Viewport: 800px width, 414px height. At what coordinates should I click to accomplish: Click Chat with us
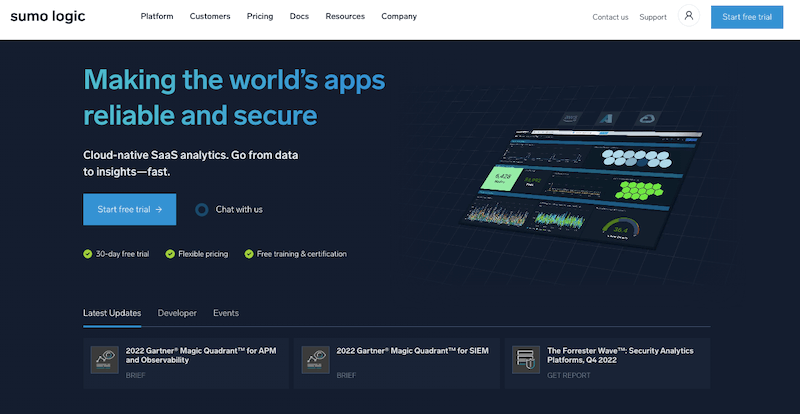pyautogui.click(x=239, y=209)
